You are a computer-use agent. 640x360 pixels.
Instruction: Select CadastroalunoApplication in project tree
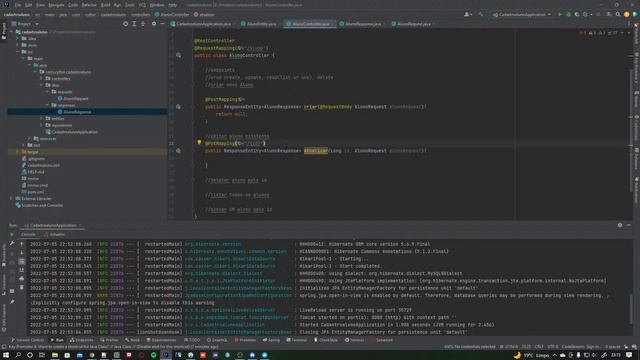(72, 132)
